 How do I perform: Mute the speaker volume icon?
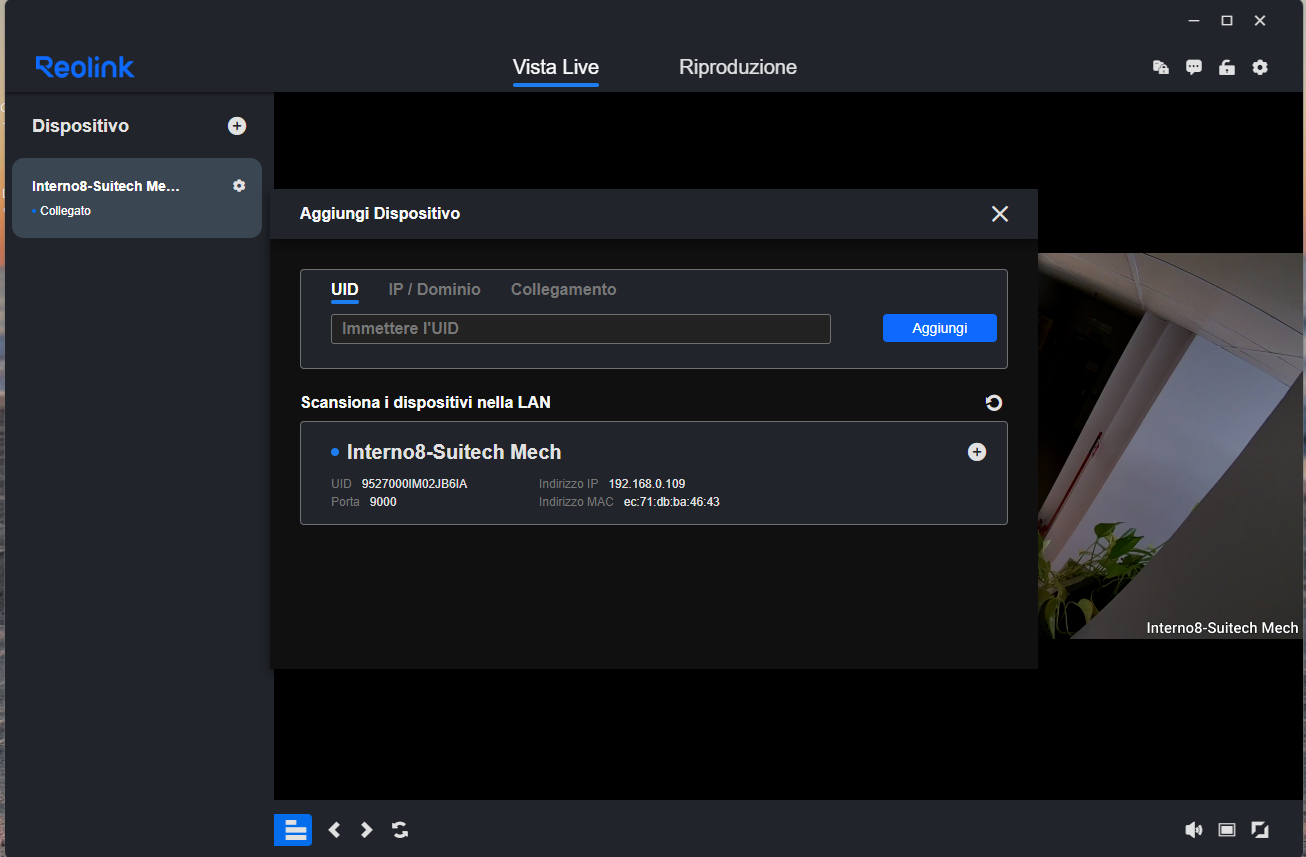pyautogui.click(x=1193, y=830)
